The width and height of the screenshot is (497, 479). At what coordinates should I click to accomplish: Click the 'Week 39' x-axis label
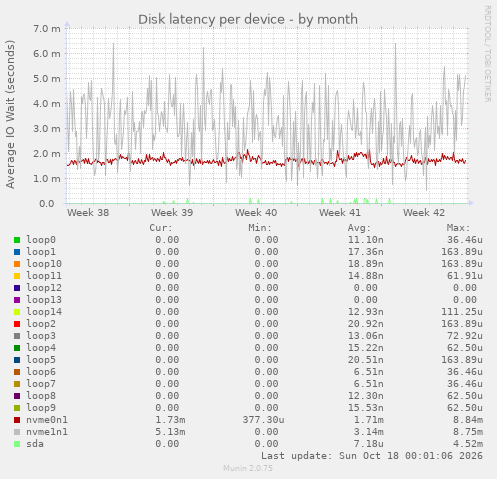pos(172,213)
